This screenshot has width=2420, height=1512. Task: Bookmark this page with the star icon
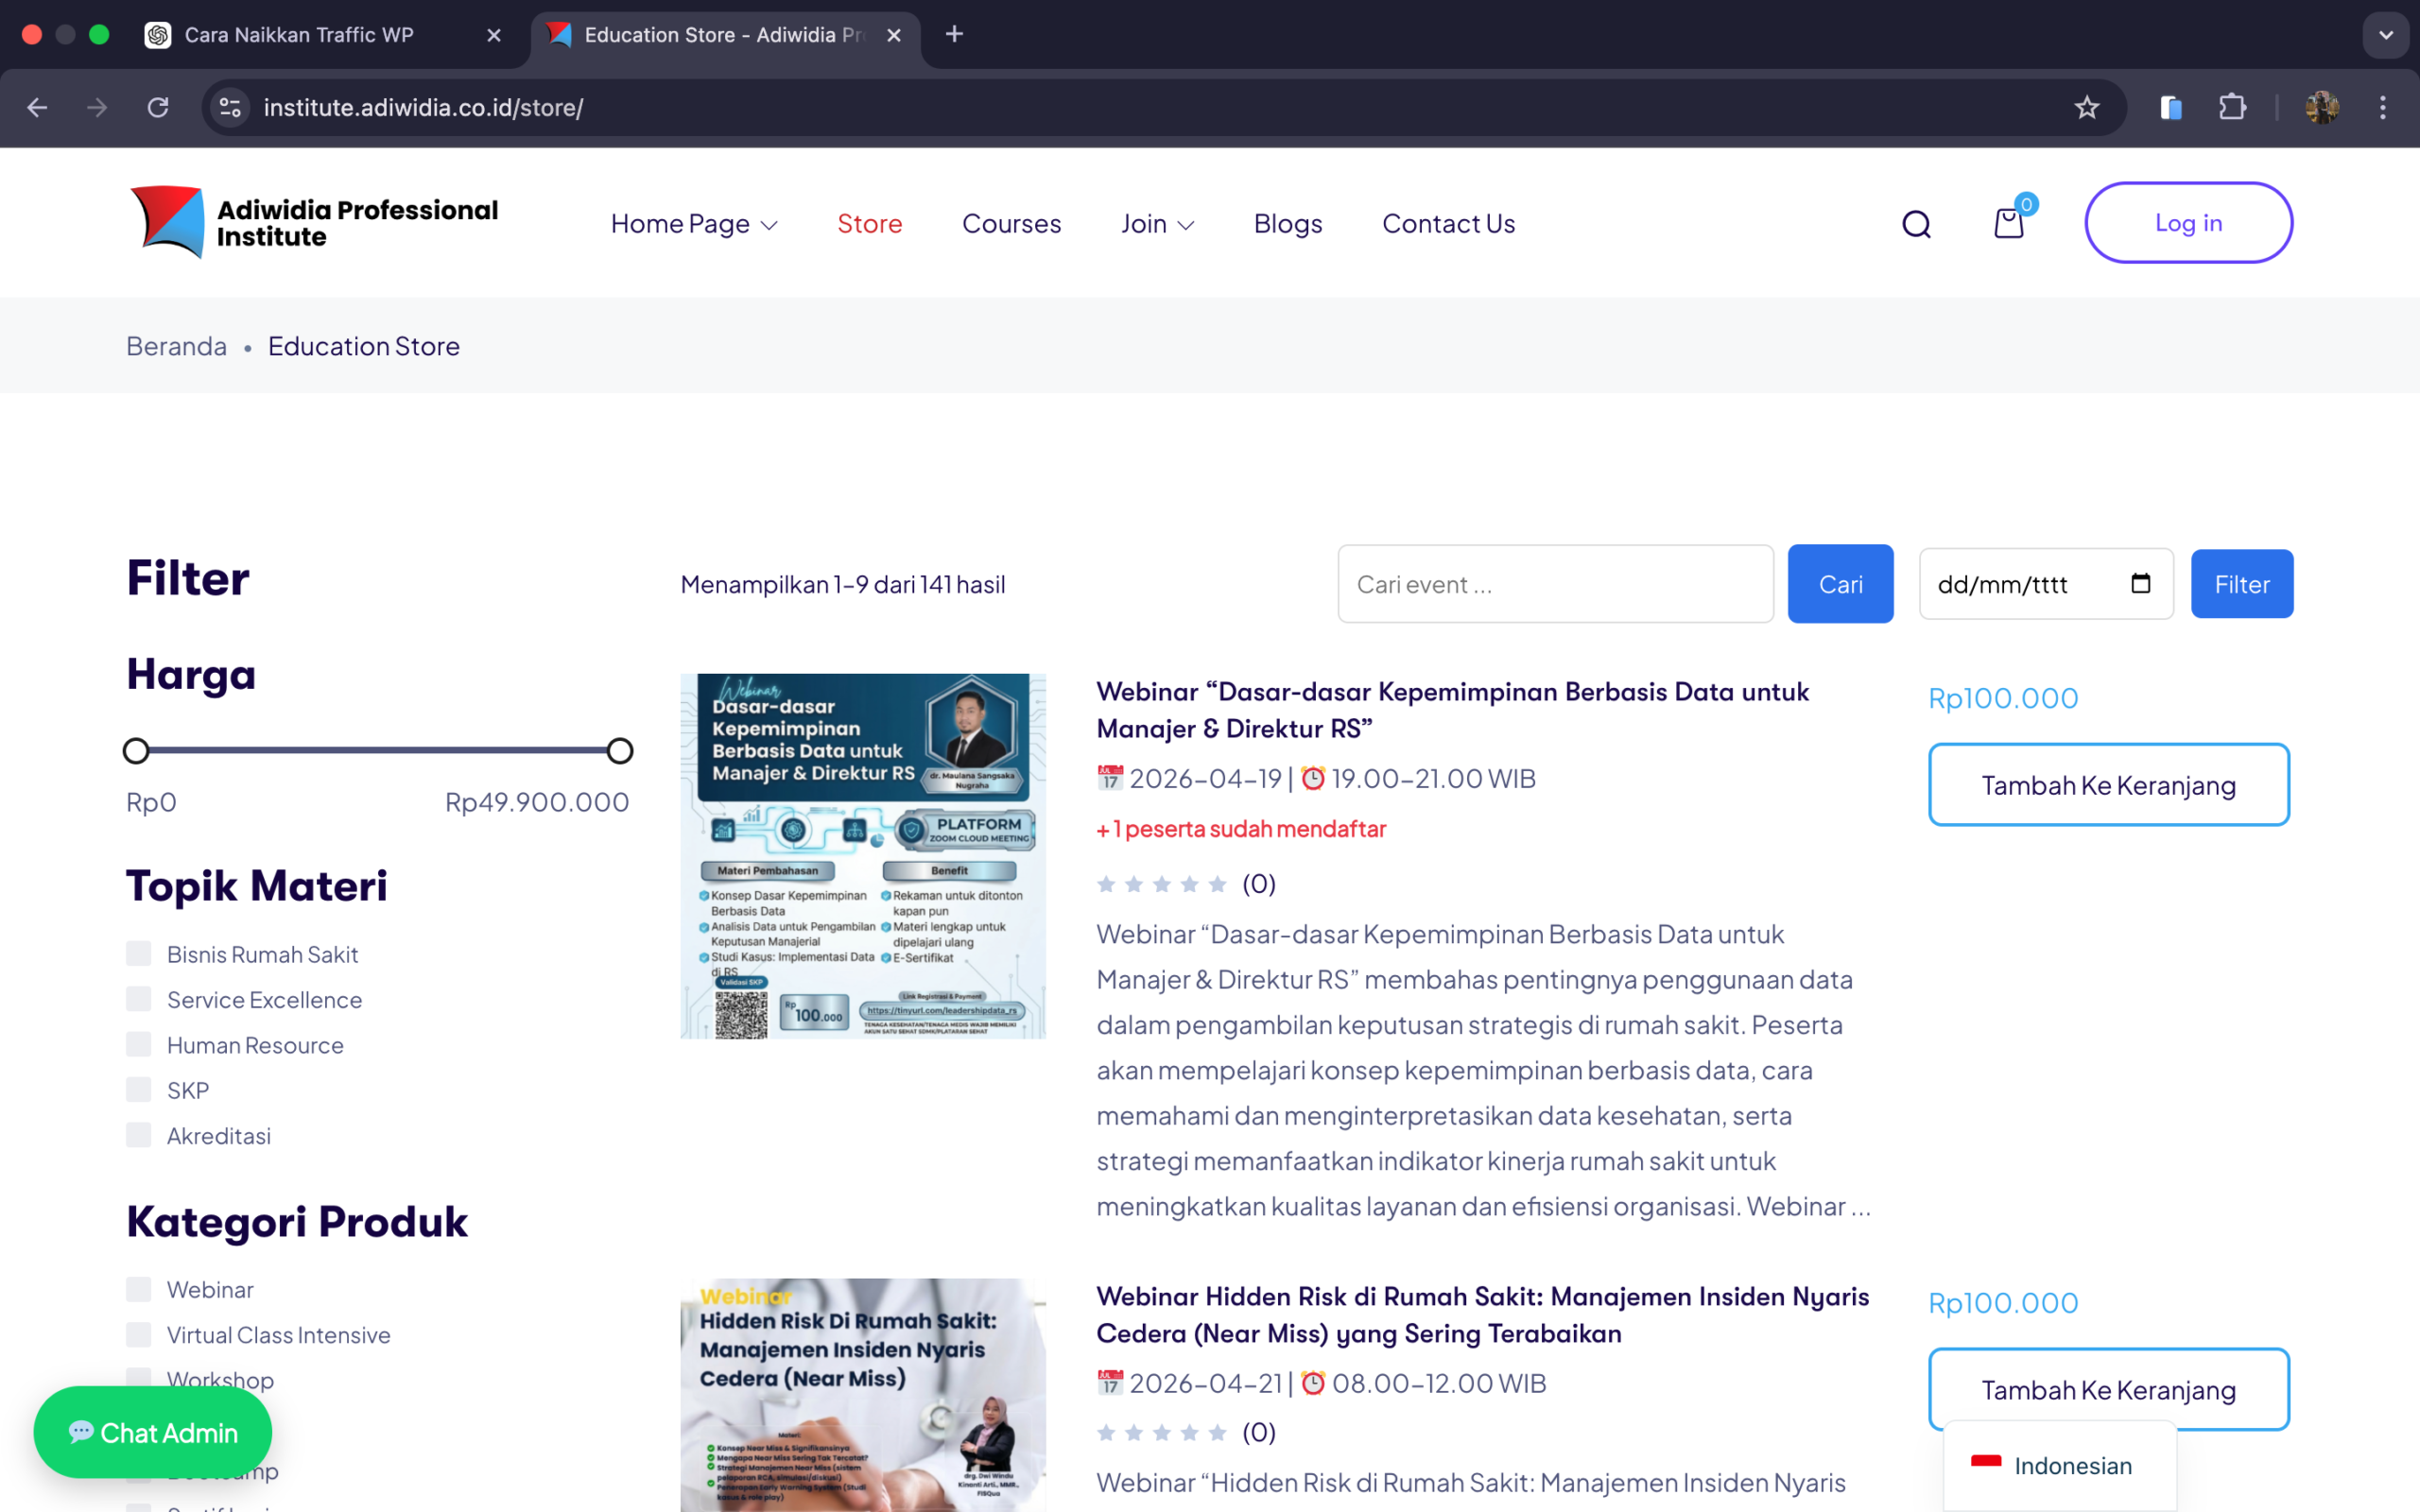[2086, 108]
